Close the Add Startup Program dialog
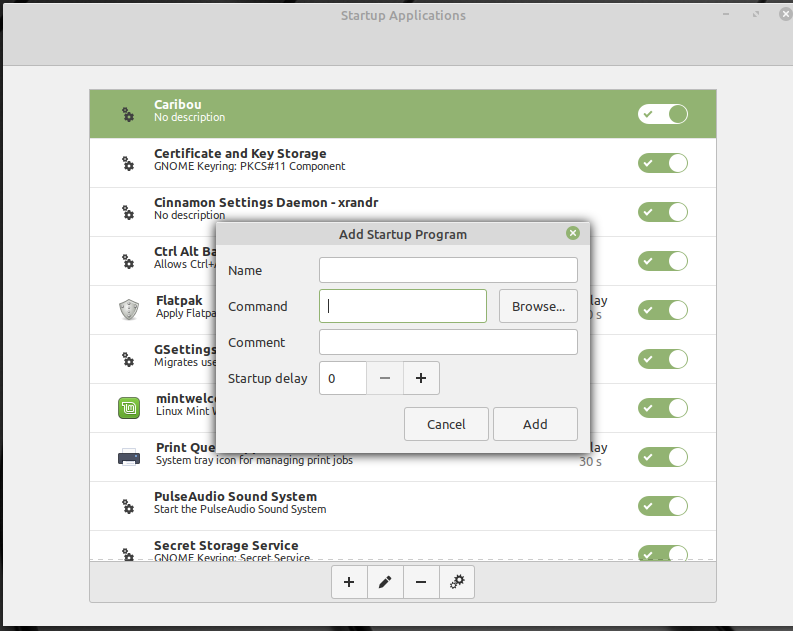Viewport: 793px width, 631px height. [x=572, y=233]
